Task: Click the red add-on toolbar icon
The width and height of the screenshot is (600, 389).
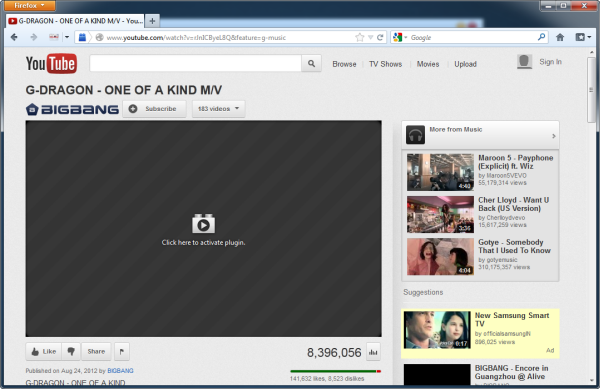Action: click(54, 37)
